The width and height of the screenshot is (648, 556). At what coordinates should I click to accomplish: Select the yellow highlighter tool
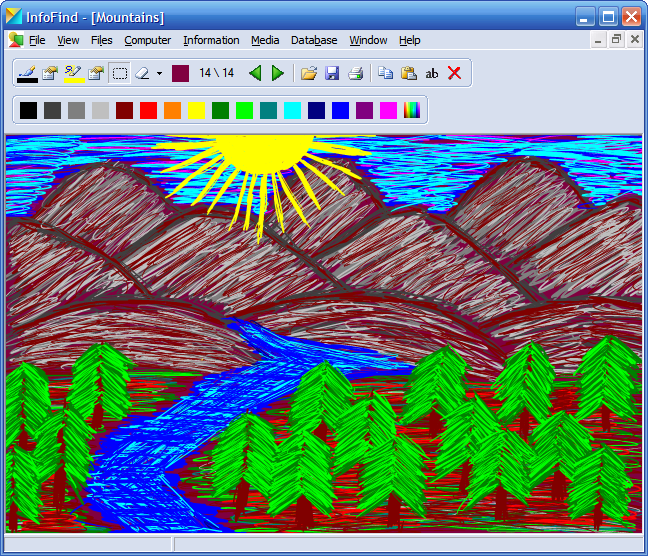[x=74, y=74]
